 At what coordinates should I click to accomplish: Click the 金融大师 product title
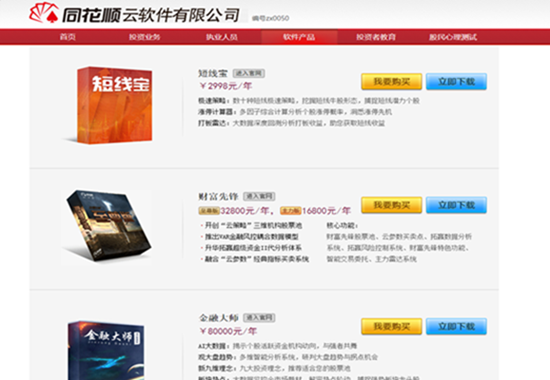(x=218, y=318)
